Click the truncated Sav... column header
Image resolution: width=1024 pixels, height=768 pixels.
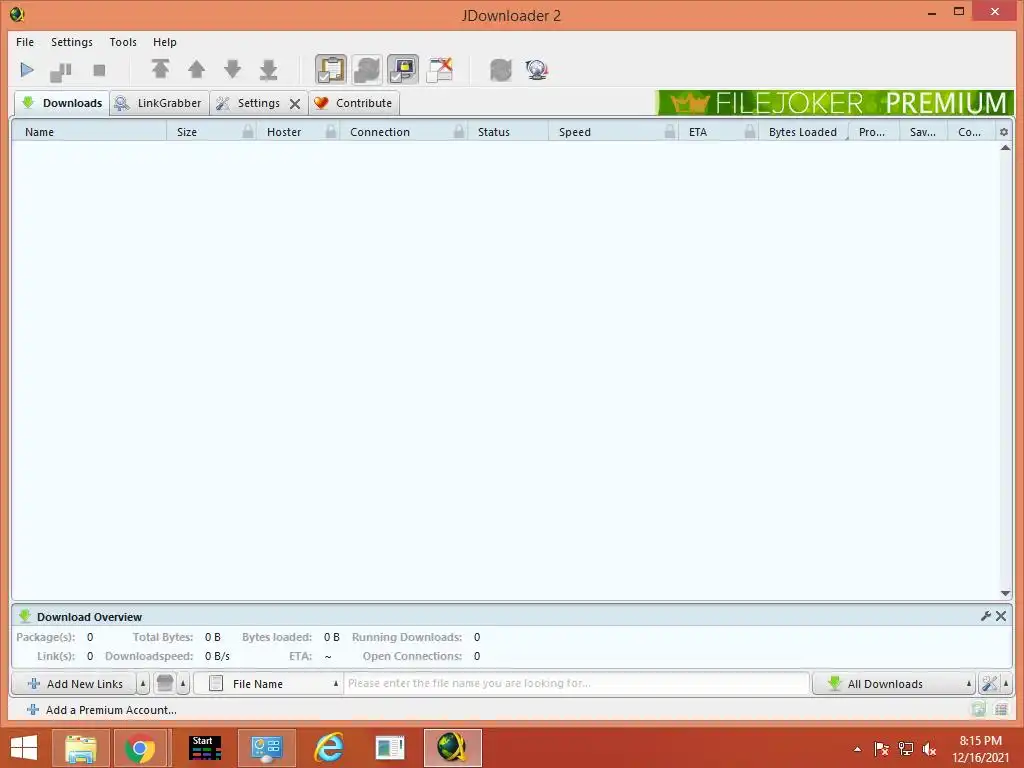click(x=923, y=132)
